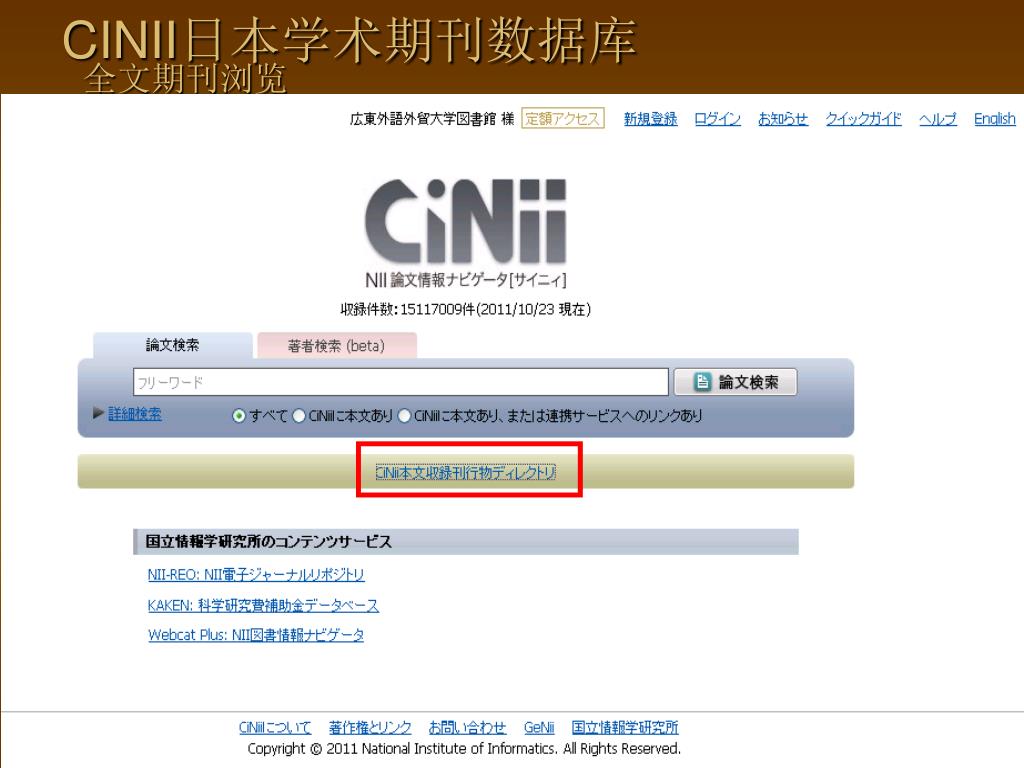
Task: Open the 国立情報学研究所 footer link
Action: coord(625,728)
